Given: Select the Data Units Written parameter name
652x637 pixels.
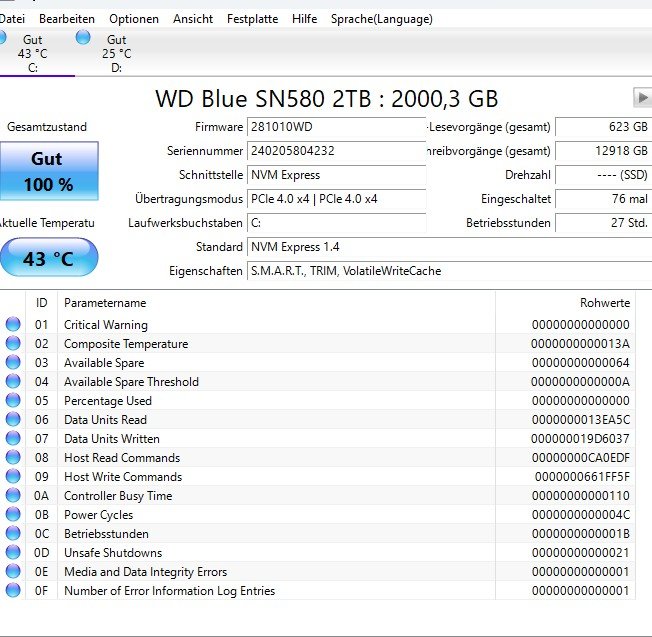Looking at the screenshot, I should click(112, 439).
